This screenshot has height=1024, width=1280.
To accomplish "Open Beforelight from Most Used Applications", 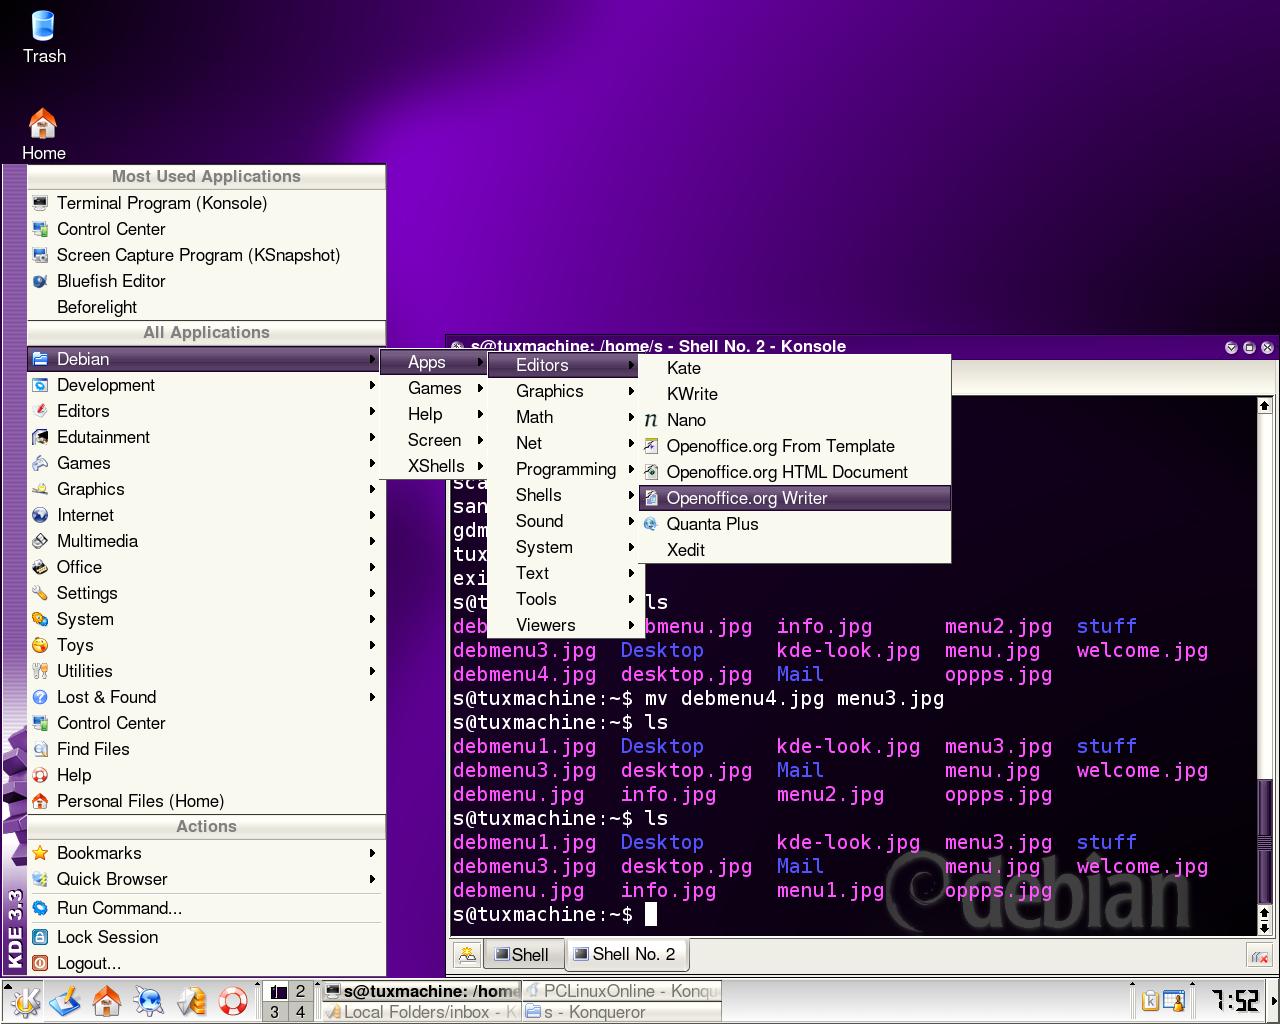I will click(x=206, y=307).
